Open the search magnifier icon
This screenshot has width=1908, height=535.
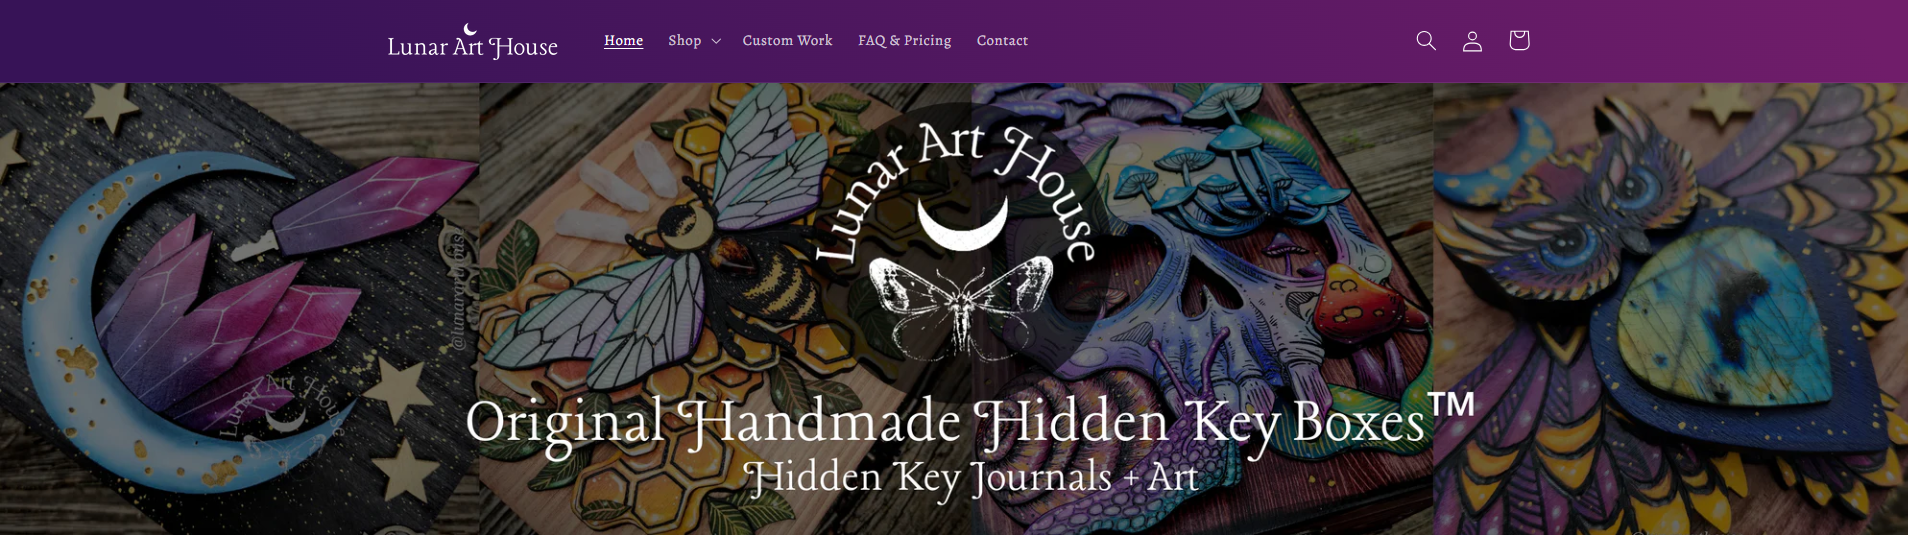coord(1426,40)
